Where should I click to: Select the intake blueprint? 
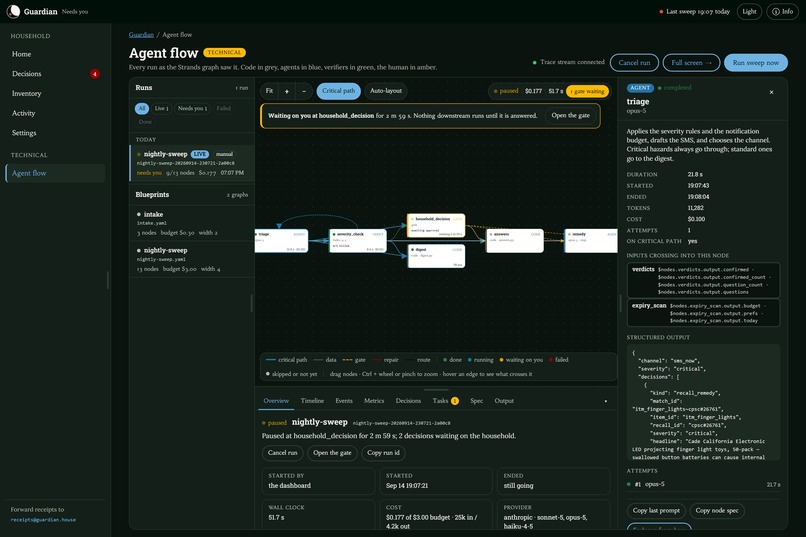coord(192,224)
